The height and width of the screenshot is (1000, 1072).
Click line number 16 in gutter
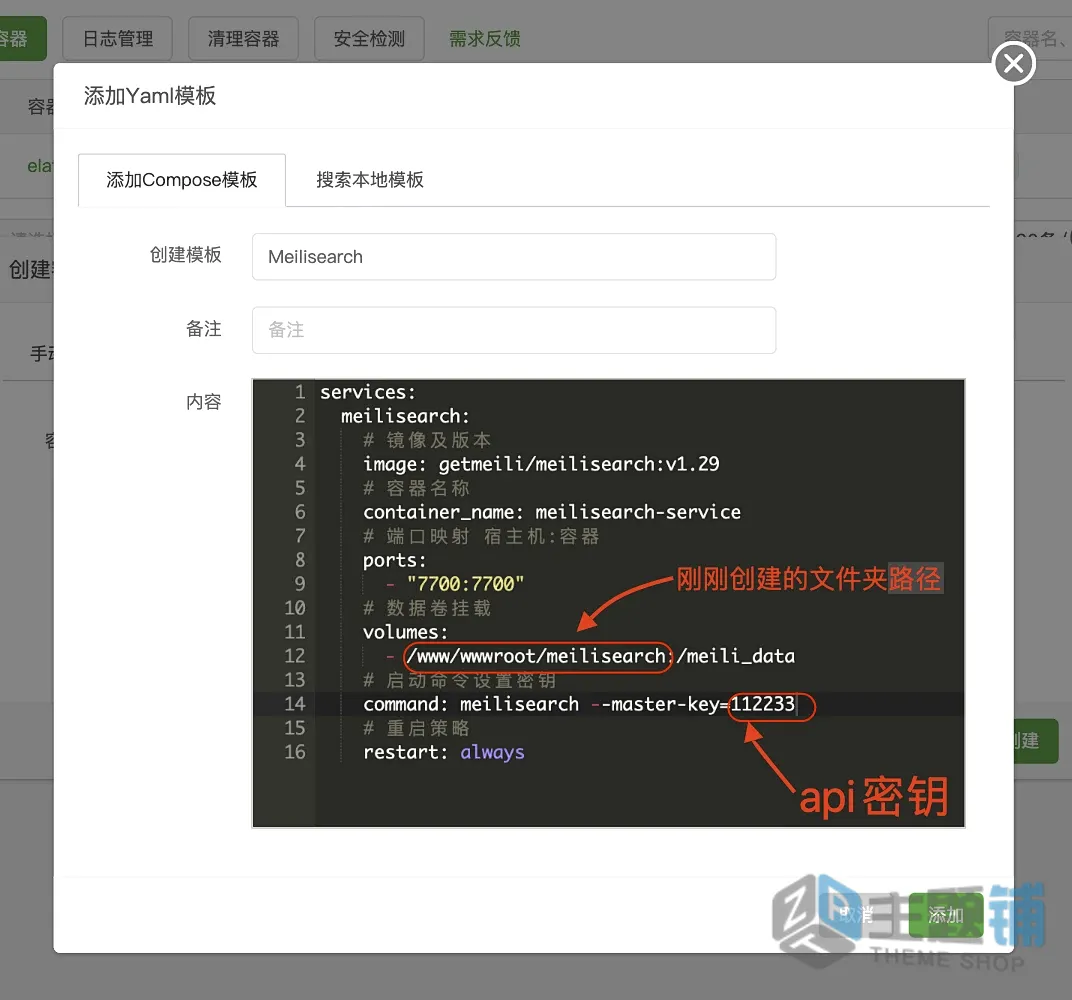pos(295,753)
